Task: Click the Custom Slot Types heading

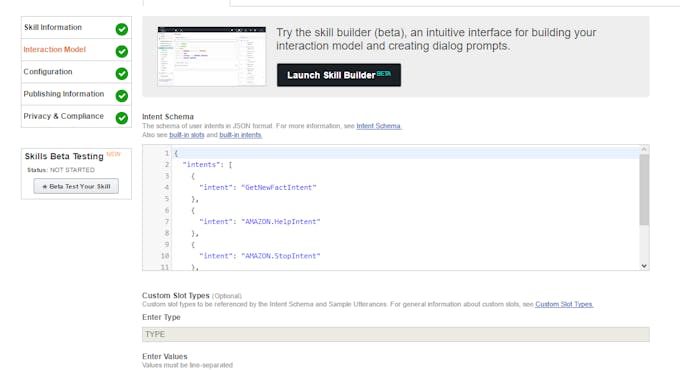Action: pyautogui.click(x=176, y=295)
